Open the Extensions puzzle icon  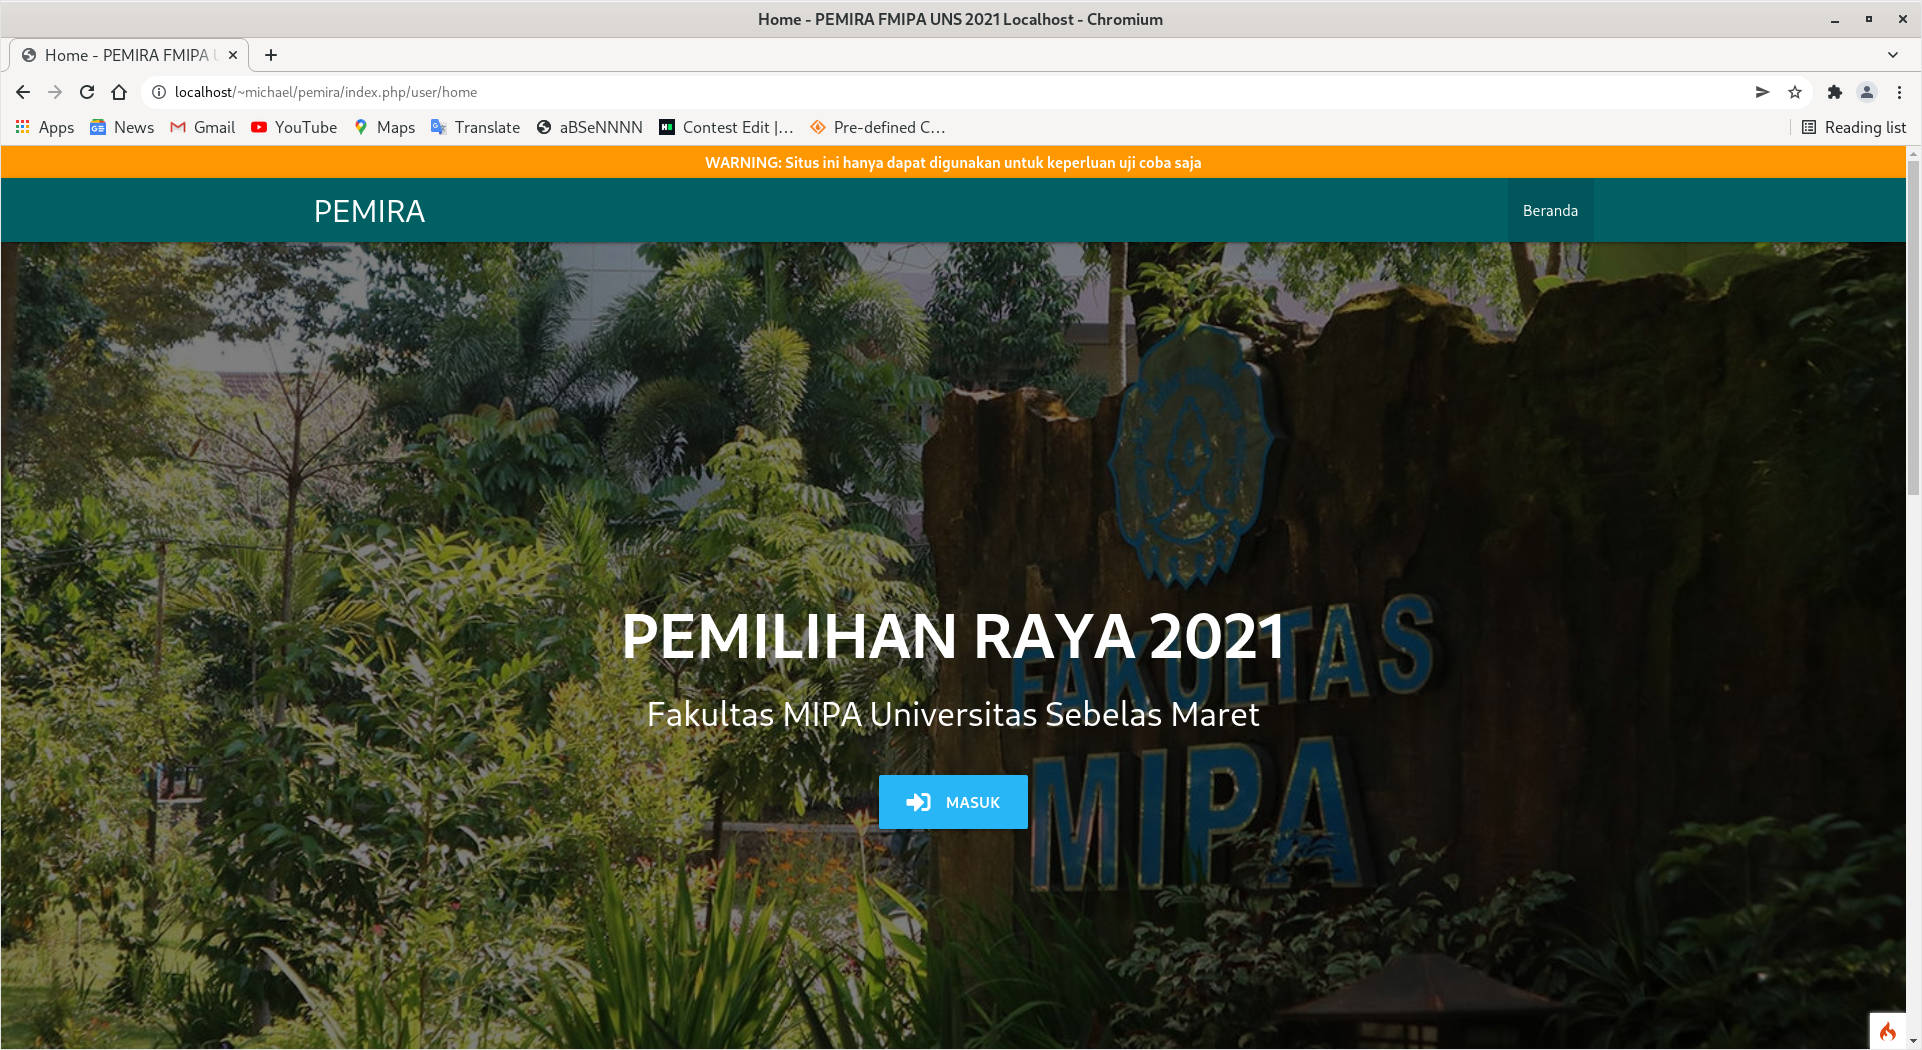(1834, 92)
